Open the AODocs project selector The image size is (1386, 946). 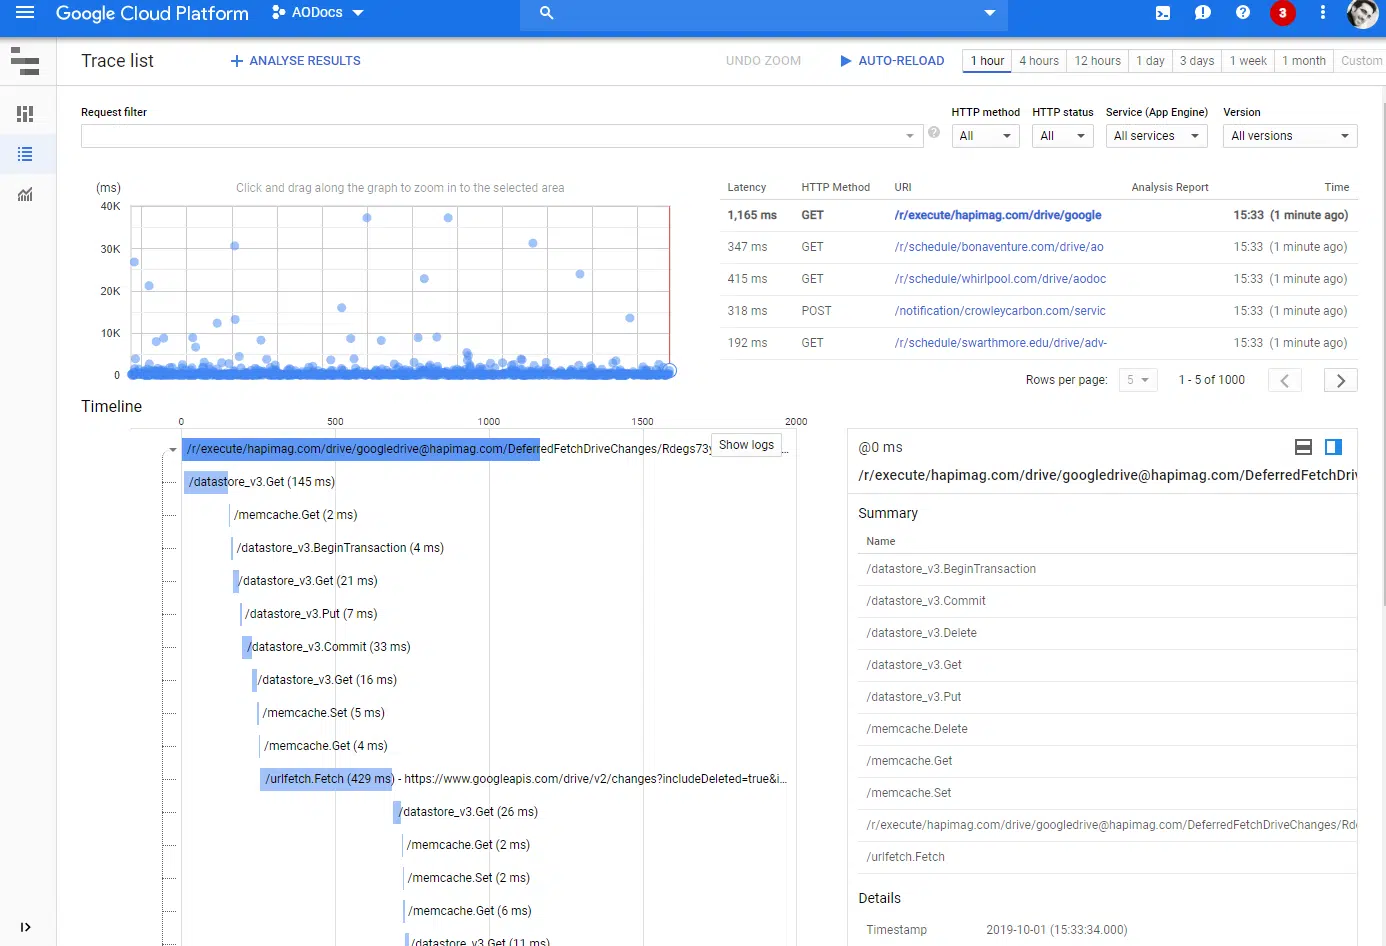pyautogui.click(x=318, y=13)
